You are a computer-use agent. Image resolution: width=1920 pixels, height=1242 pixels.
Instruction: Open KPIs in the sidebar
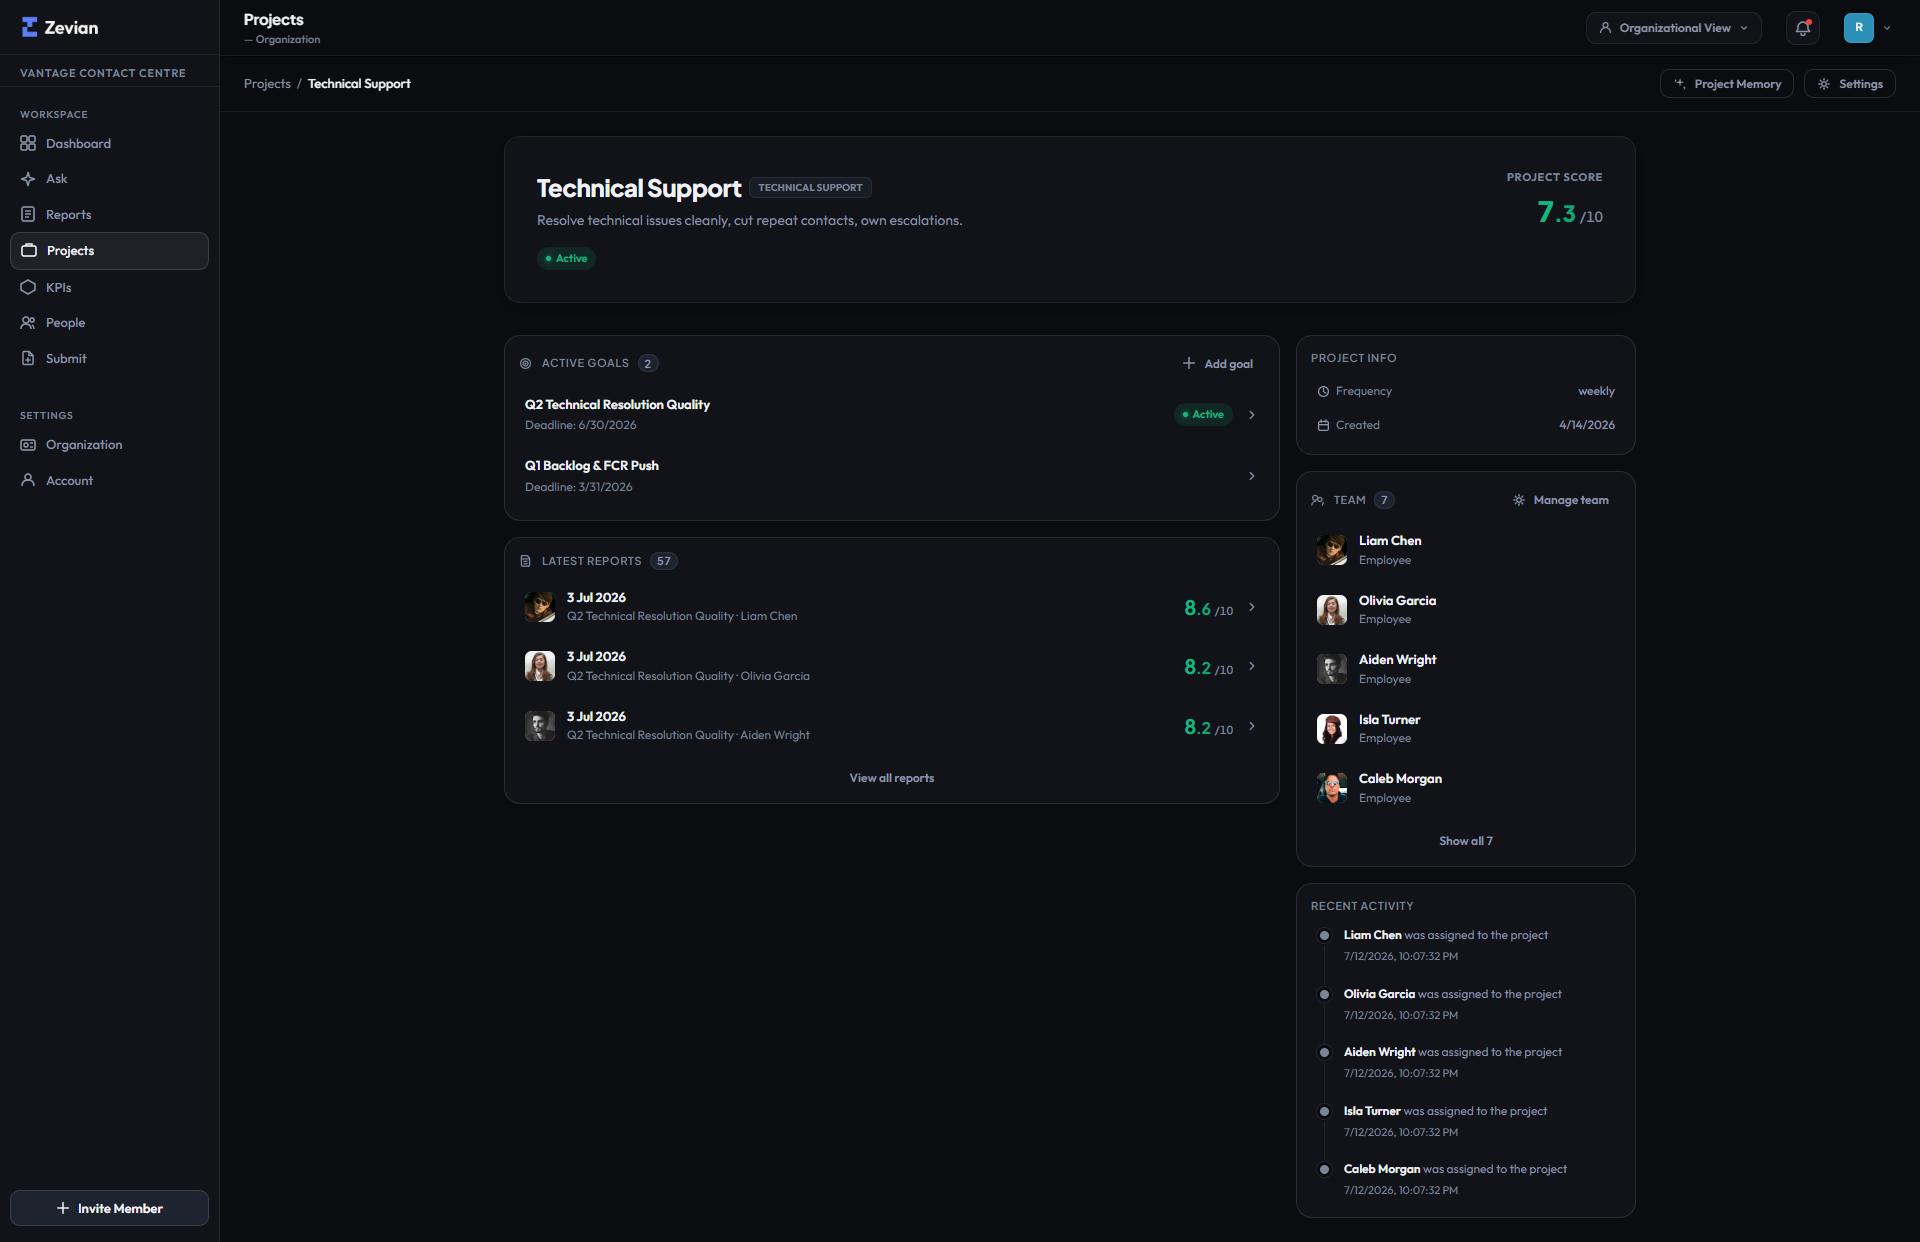[109, 287]
